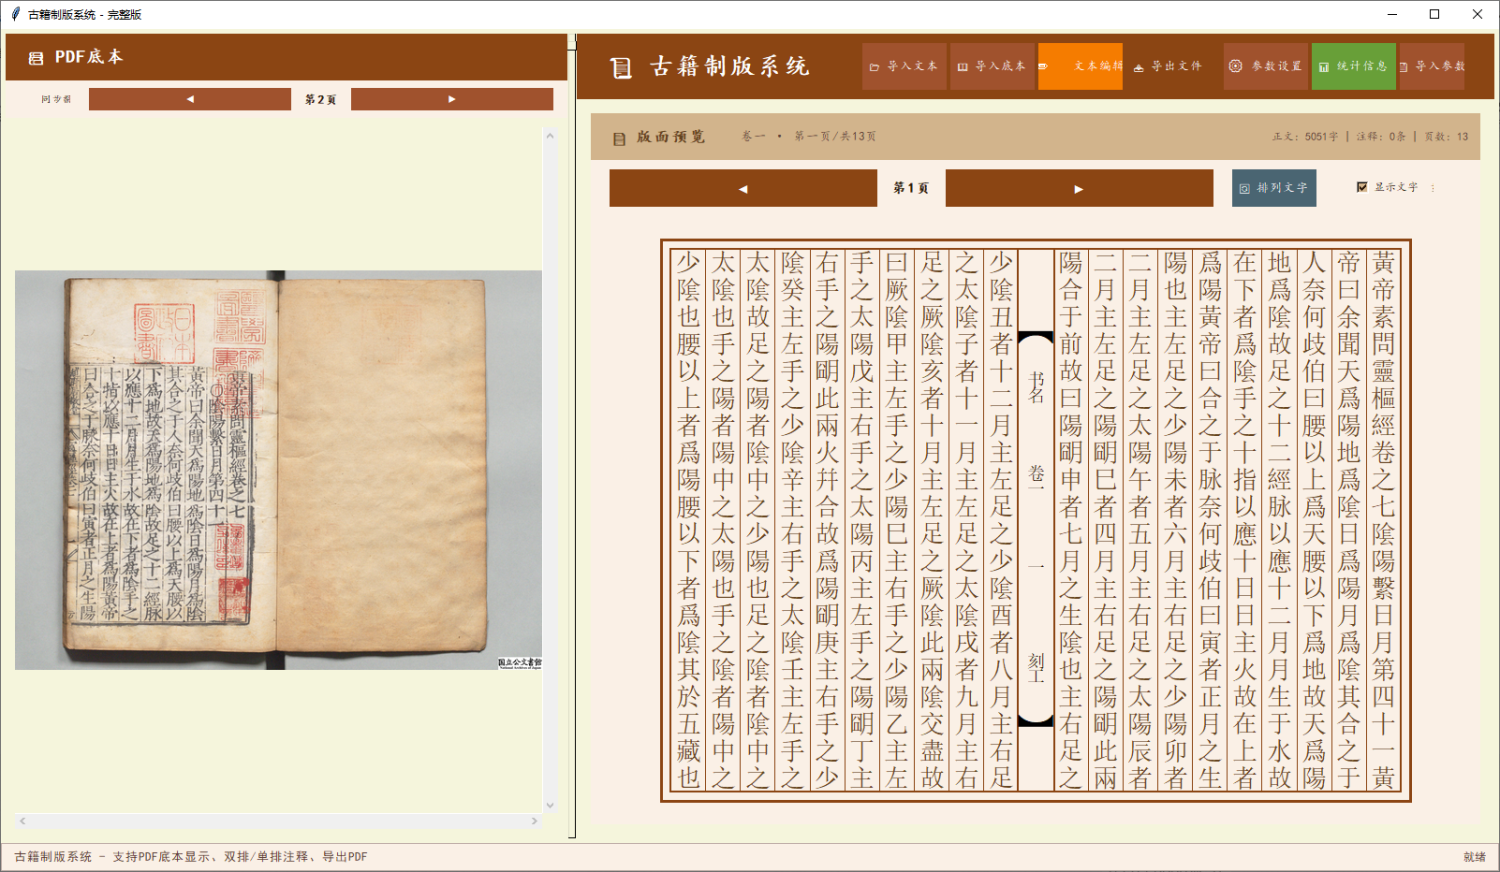Click the 导入文本 import text icon
Screen dimensions: 1500x872
tap(874, 66)
